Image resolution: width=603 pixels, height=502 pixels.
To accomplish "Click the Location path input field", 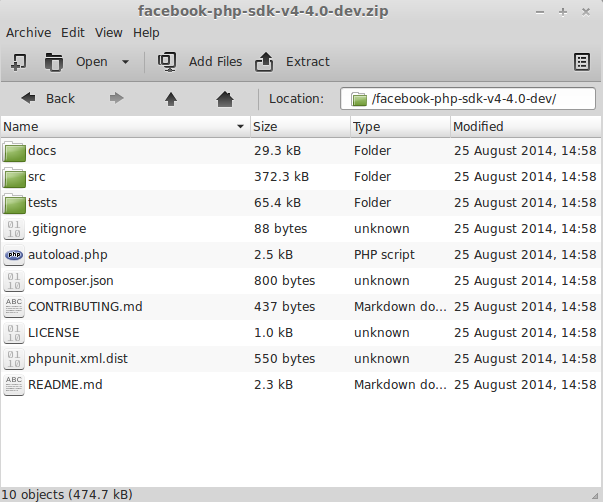I will tap(468, 99).
